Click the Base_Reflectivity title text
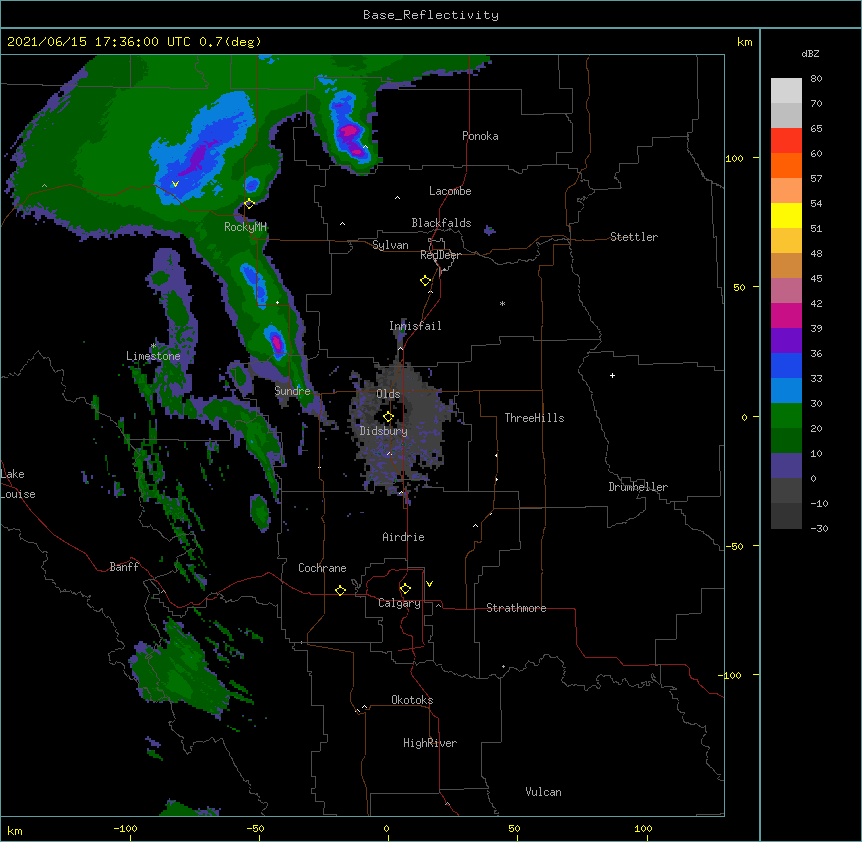Viewport: 862px width, 842px height. 431,15
